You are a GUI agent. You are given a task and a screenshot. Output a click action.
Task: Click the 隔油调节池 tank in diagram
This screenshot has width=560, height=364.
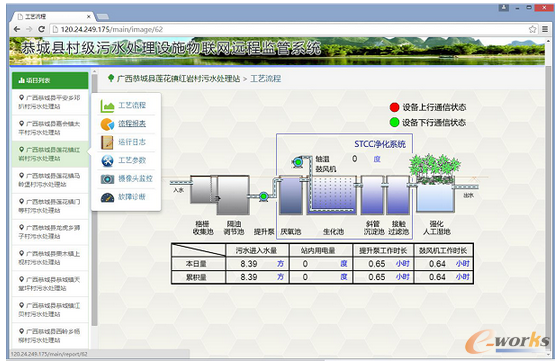[x=234, y=195]
